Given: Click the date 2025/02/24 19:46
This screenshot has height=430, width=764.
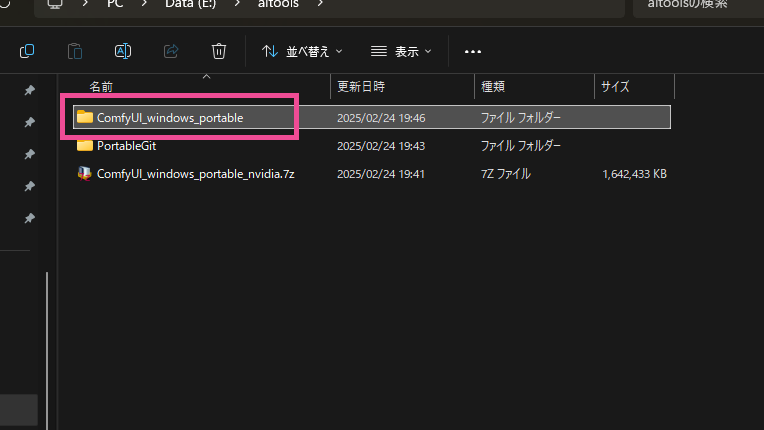Looking at the screenshot, I should 381,118.
